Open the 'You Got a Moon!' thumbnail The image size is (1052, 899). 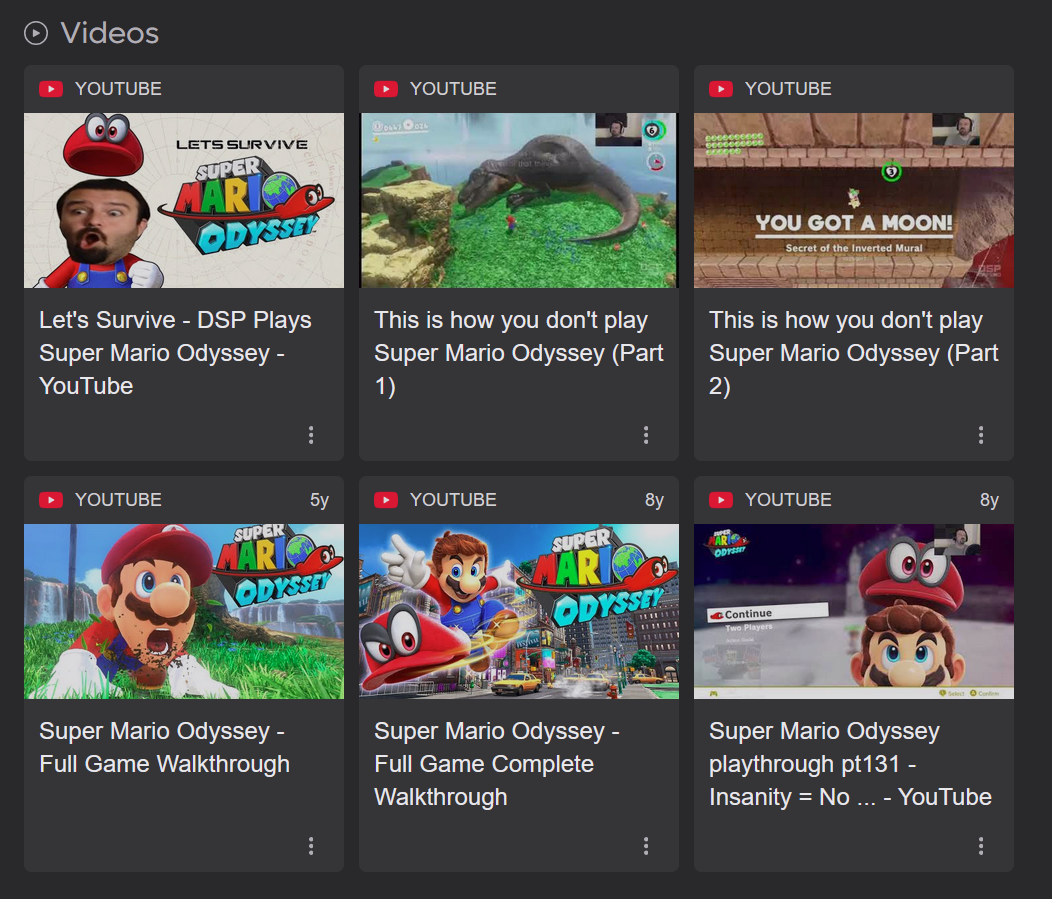pos(853,200)
